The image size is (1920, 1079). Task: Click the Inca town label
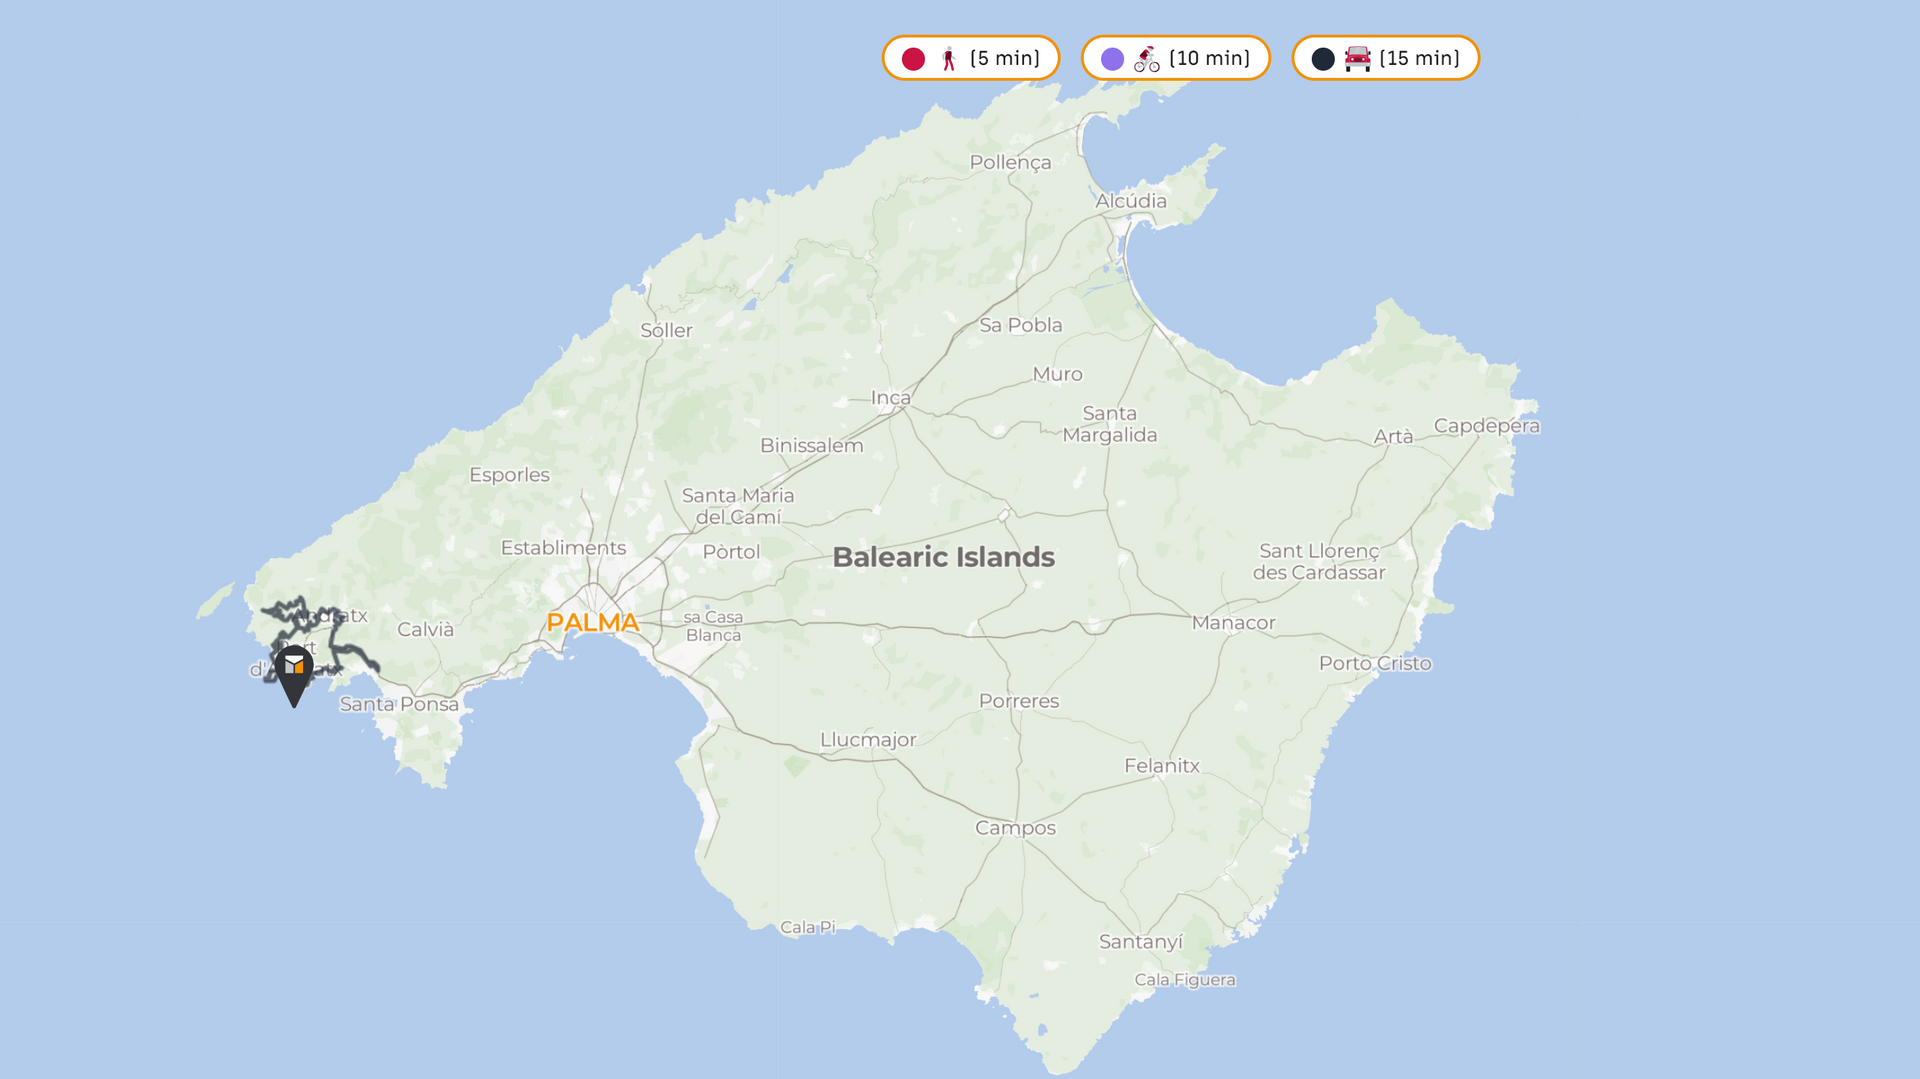(x=890, y=398)
